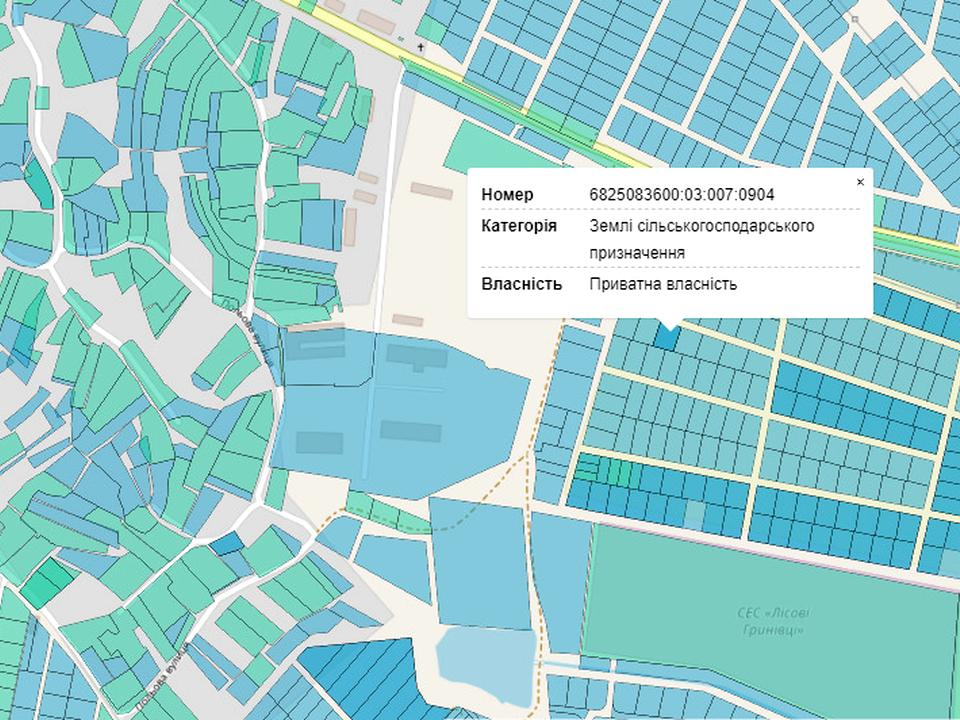Select the bright green parcel at lower left

[48, 581]
